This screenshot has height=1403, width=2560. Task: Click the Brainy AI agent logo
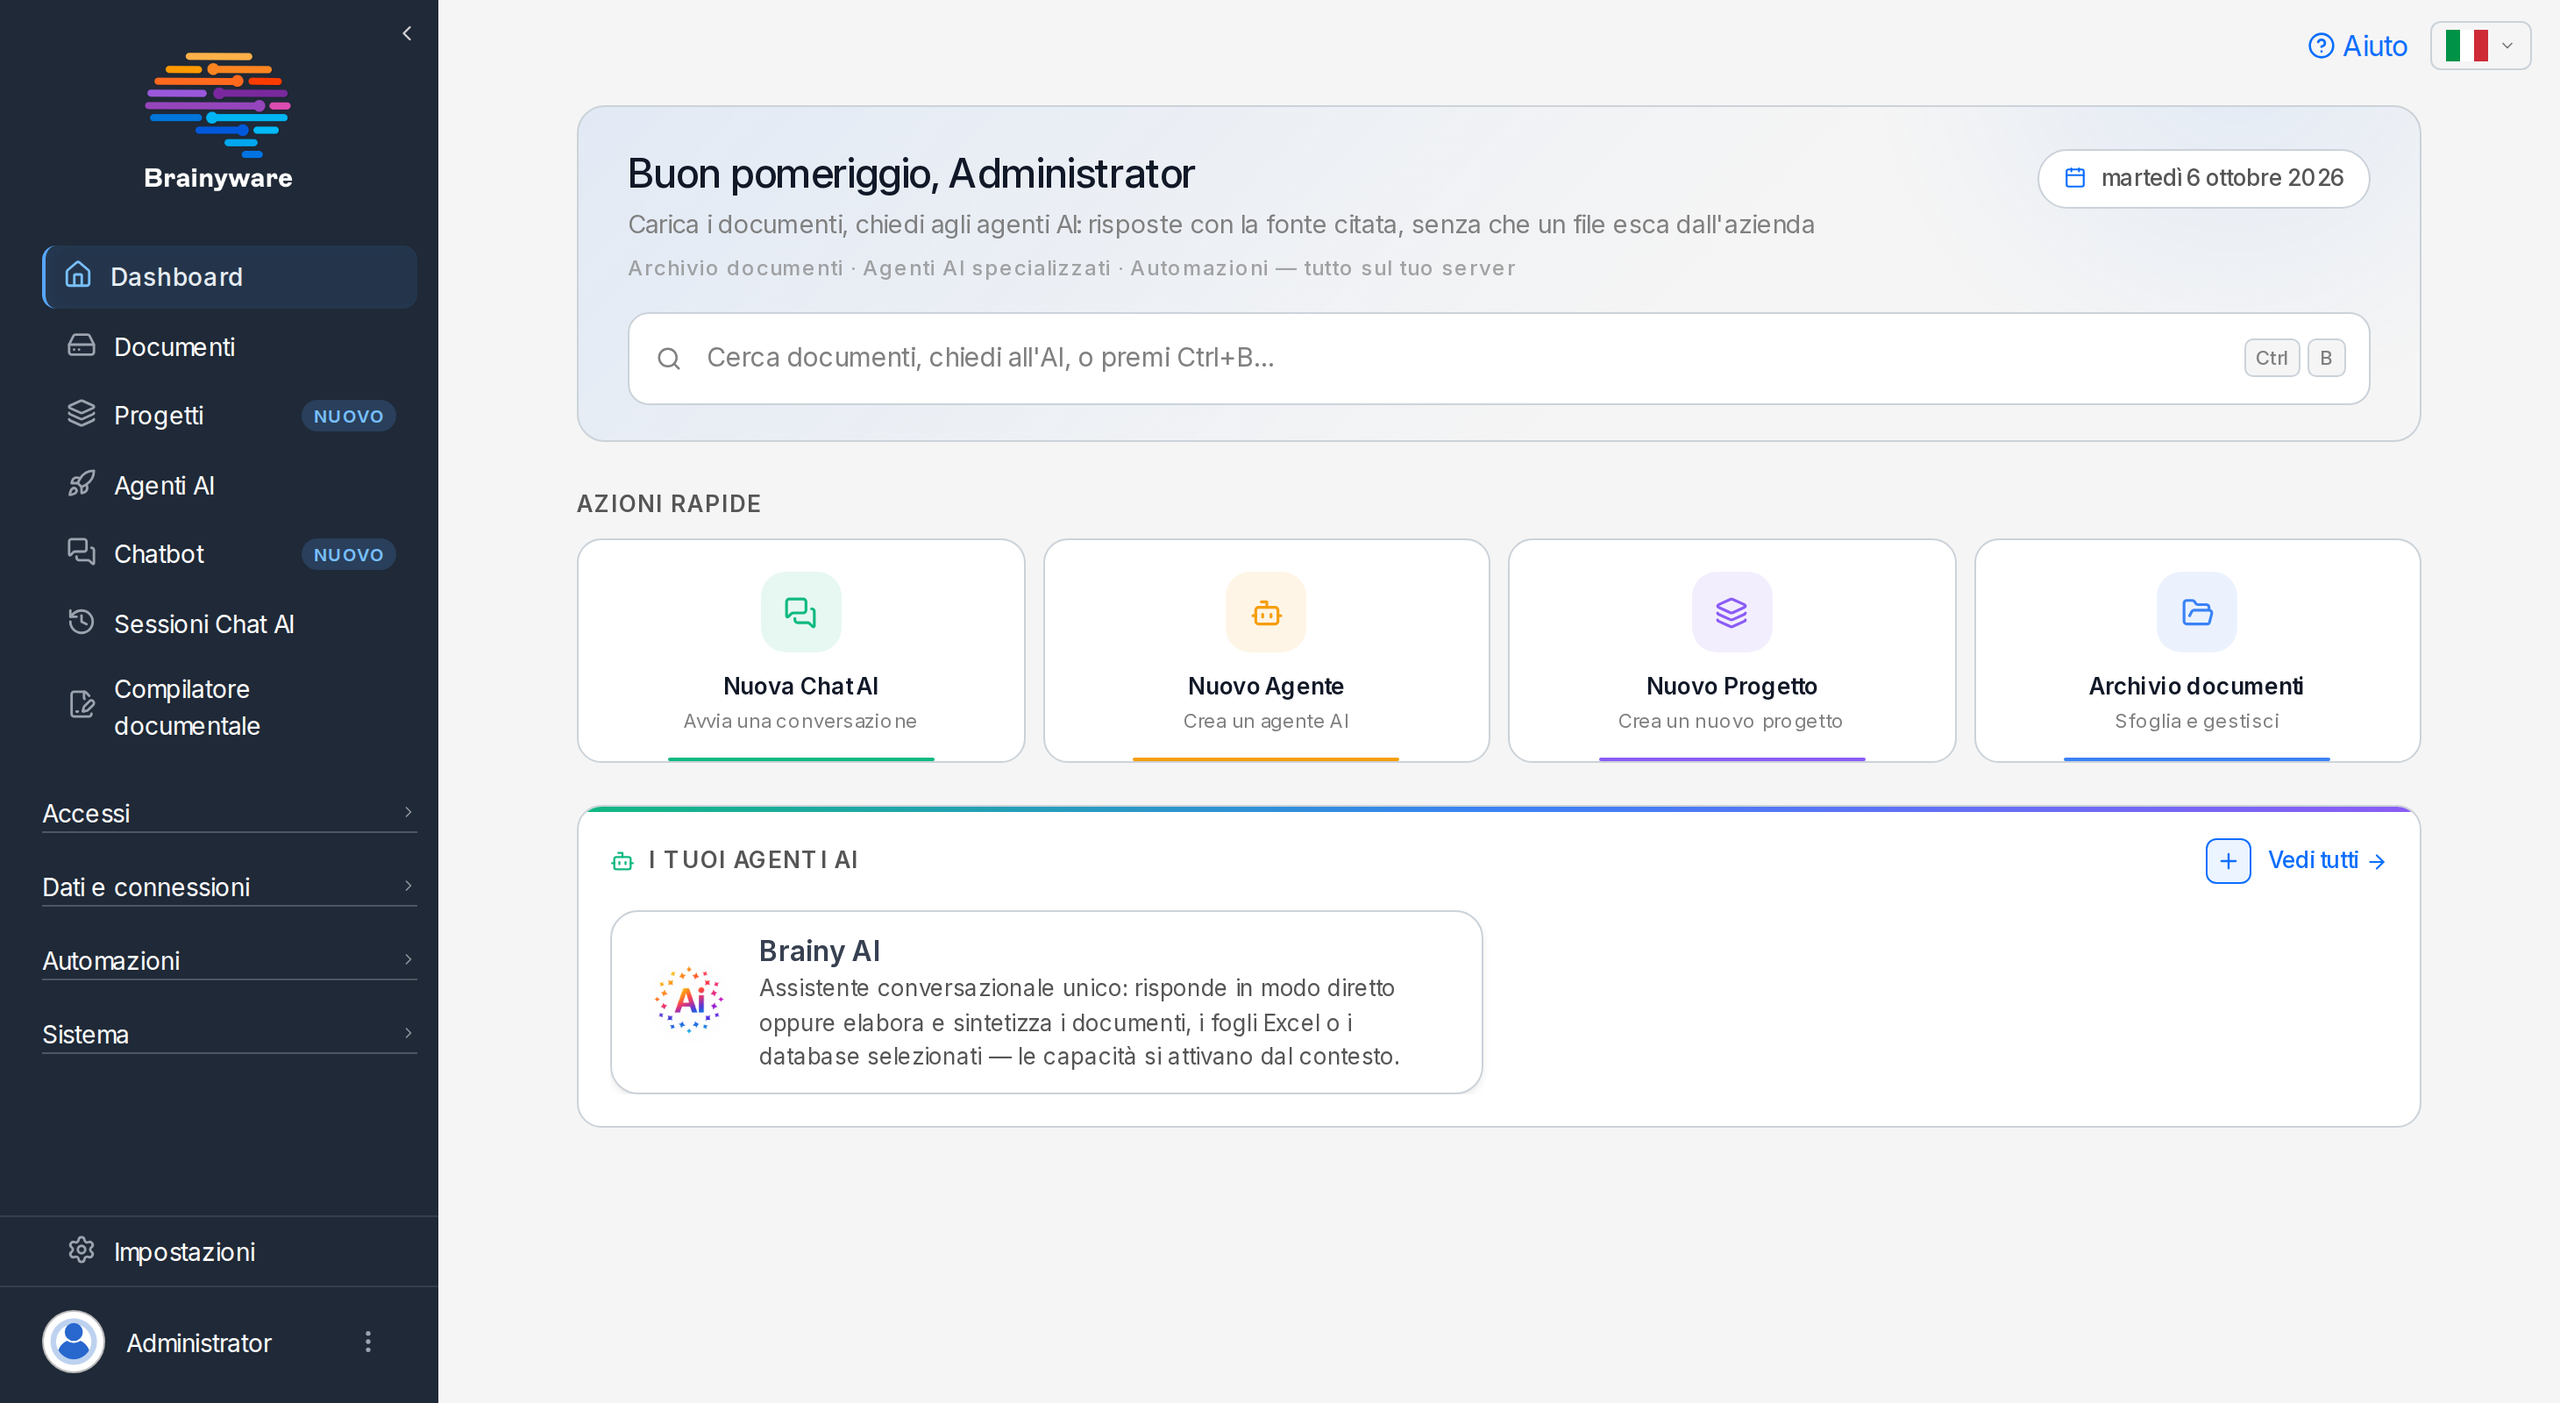pos(689,1000)
